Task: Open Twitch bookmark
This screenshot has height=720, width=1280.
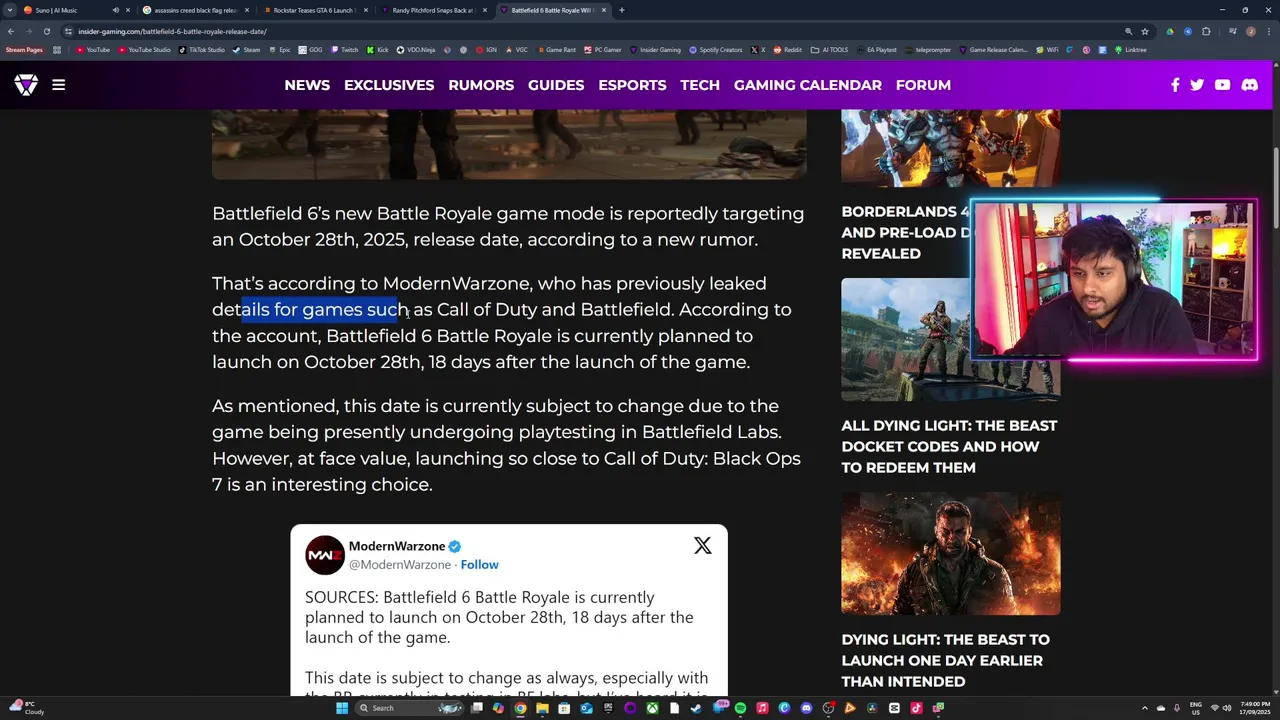Action: 344,50
